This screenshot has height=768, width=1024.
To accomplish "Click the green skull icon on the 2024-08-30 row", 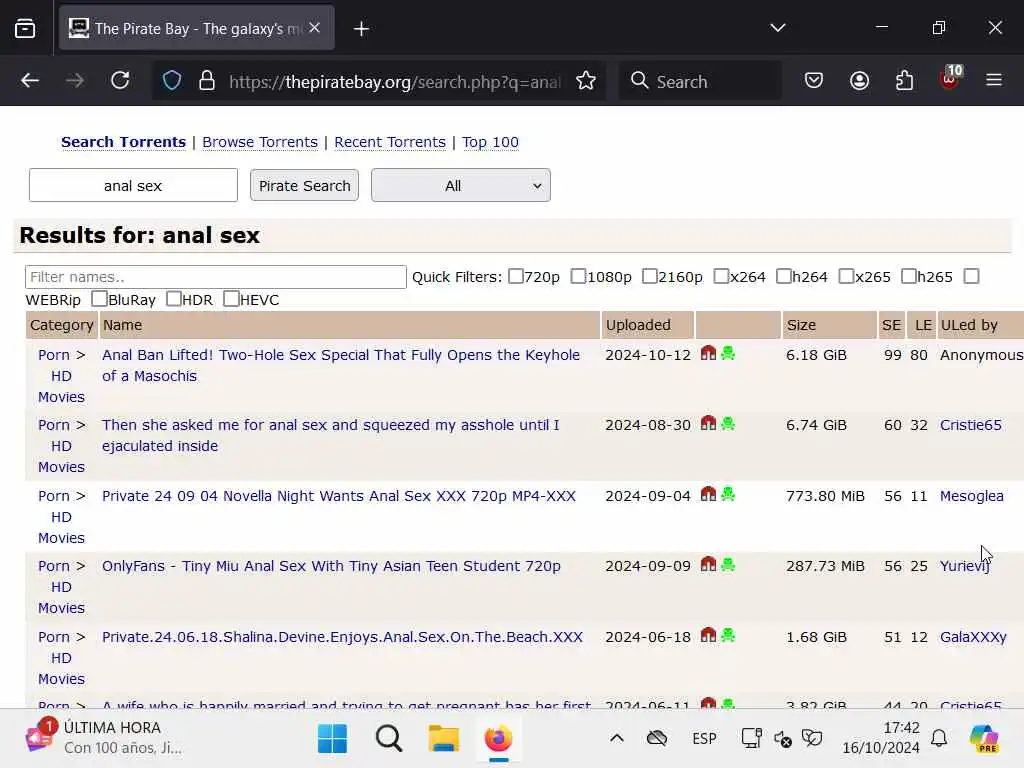I will pyautogui.click(x=728, y=424).
